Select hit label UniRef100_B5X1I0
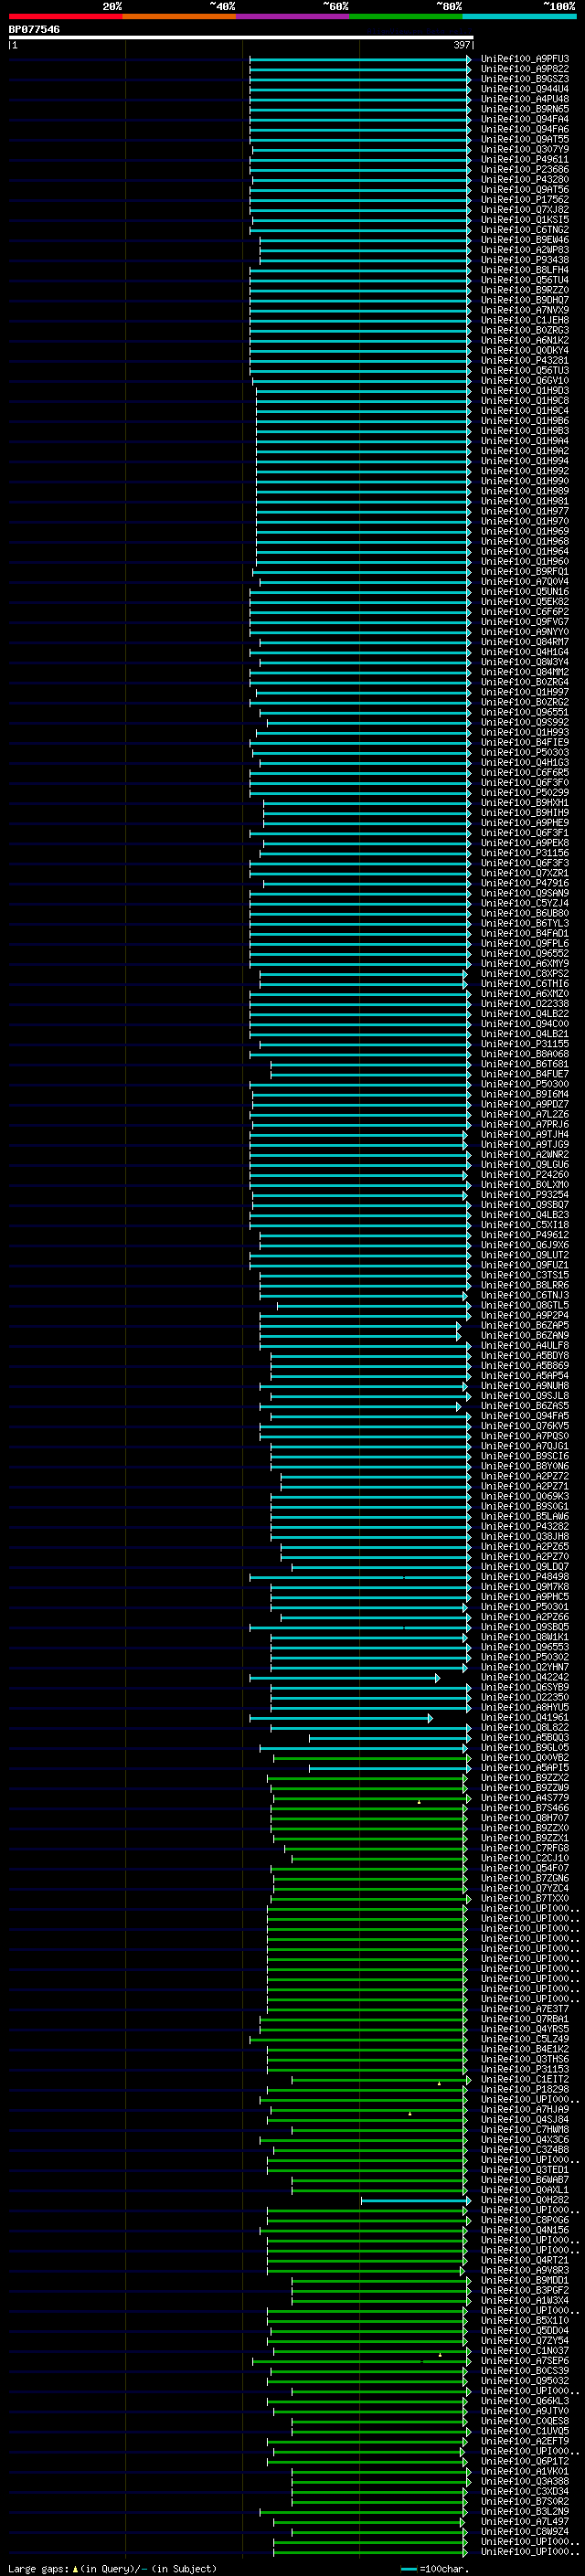Screen dimensions: 585x2576 click(x=525, y=2320)
